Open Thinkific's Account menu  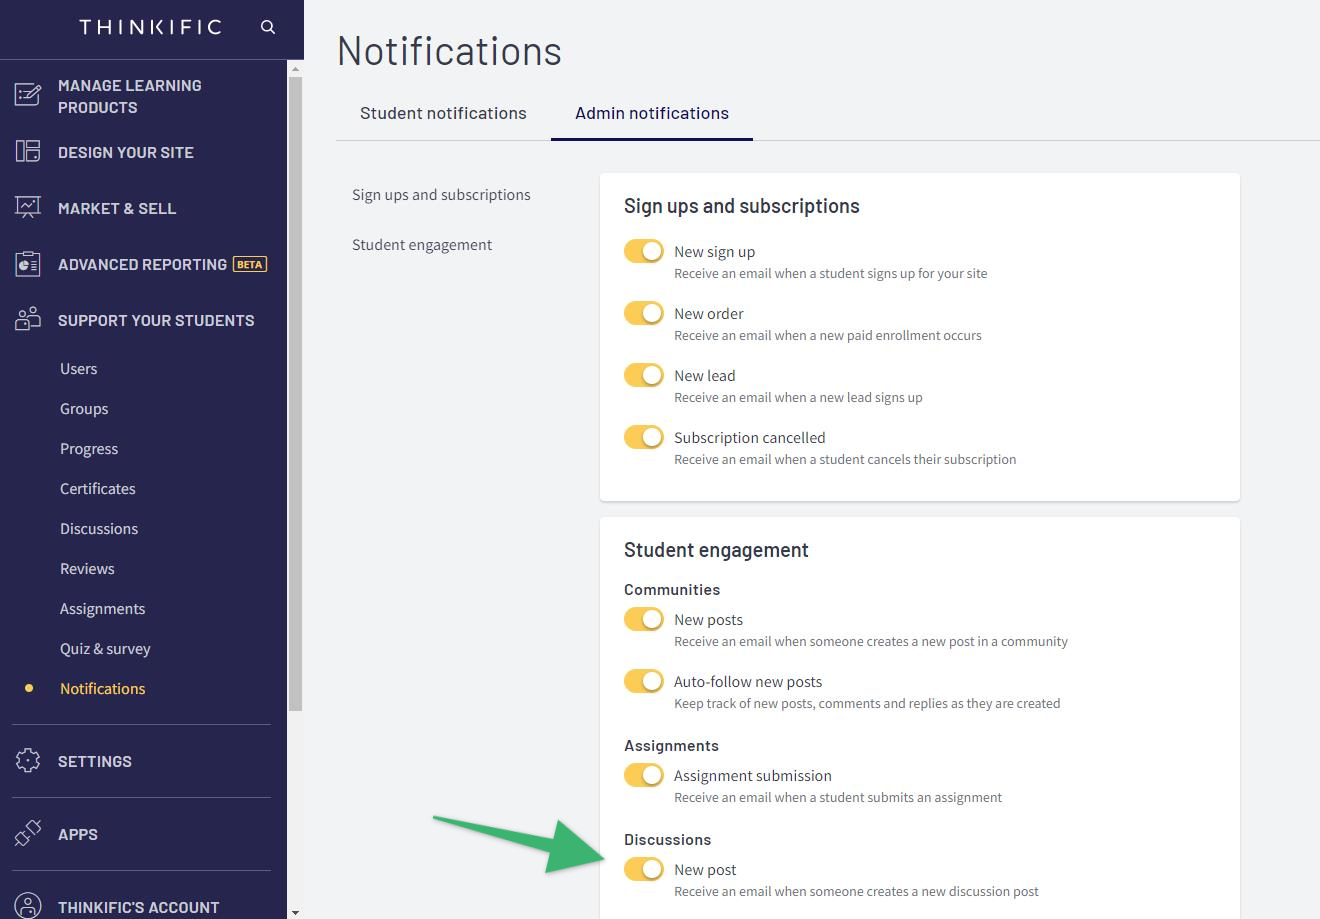138,907
